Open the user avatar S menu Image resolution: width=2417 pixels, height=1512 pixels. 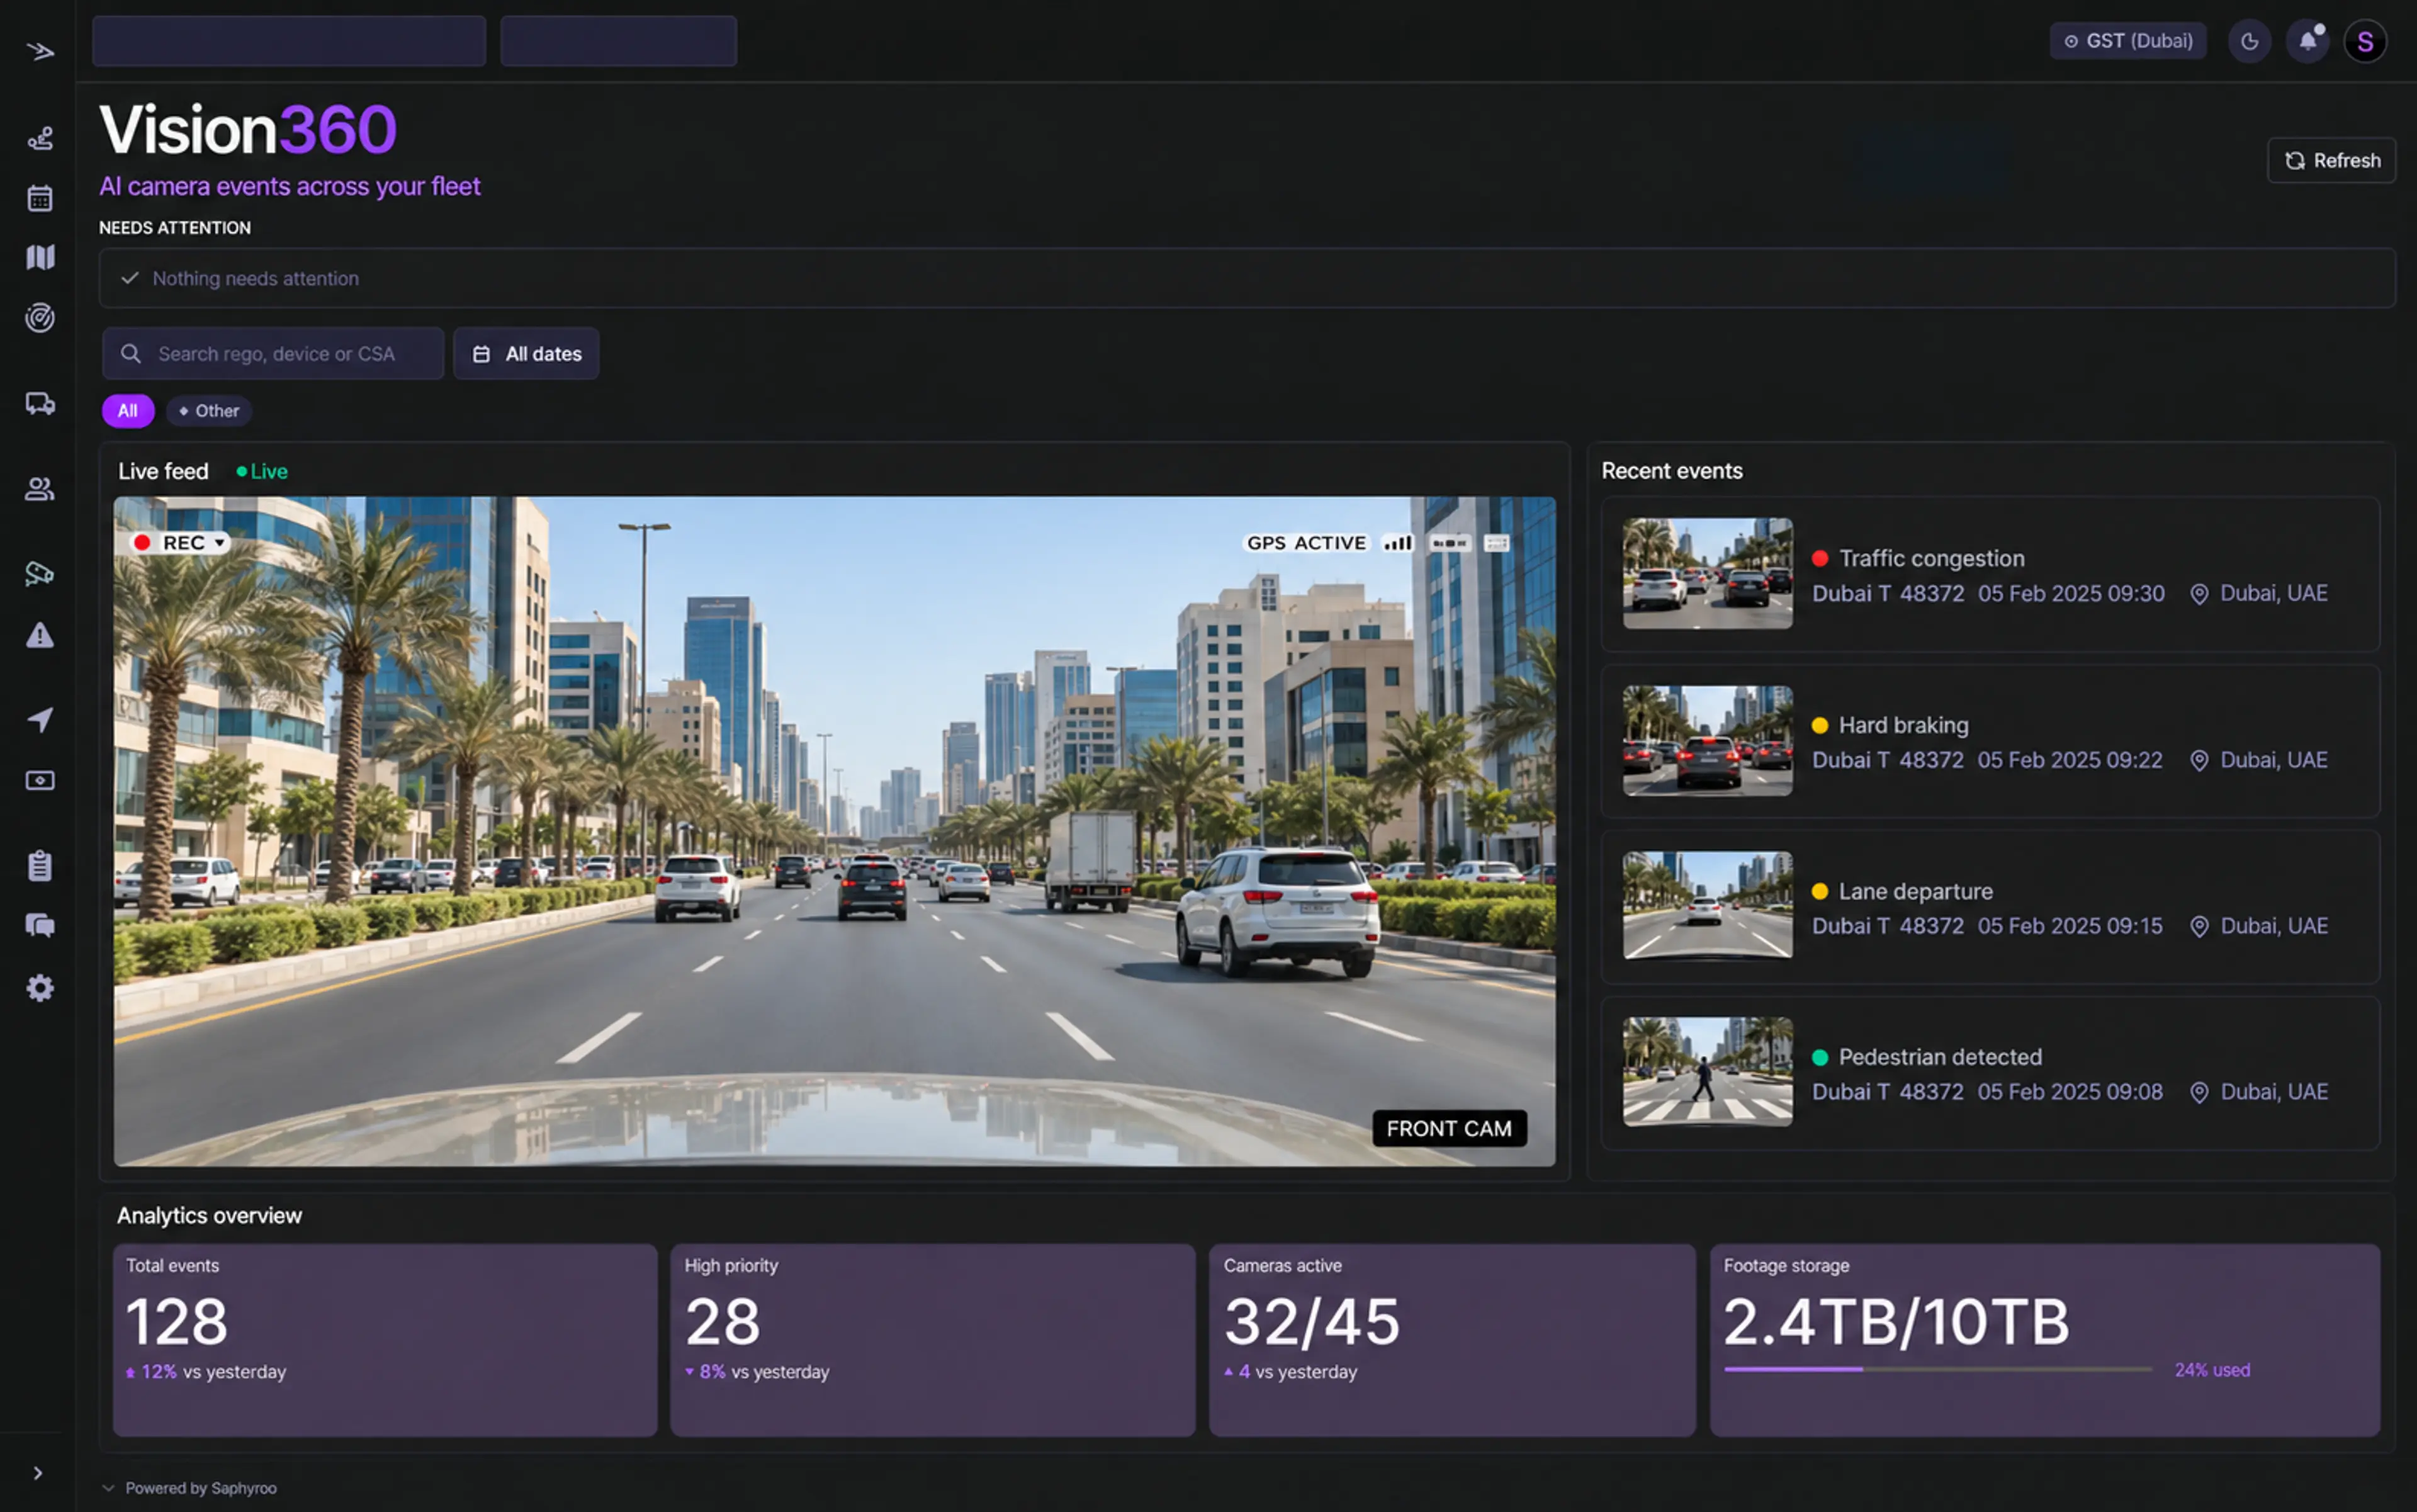tap(2365, 41)
